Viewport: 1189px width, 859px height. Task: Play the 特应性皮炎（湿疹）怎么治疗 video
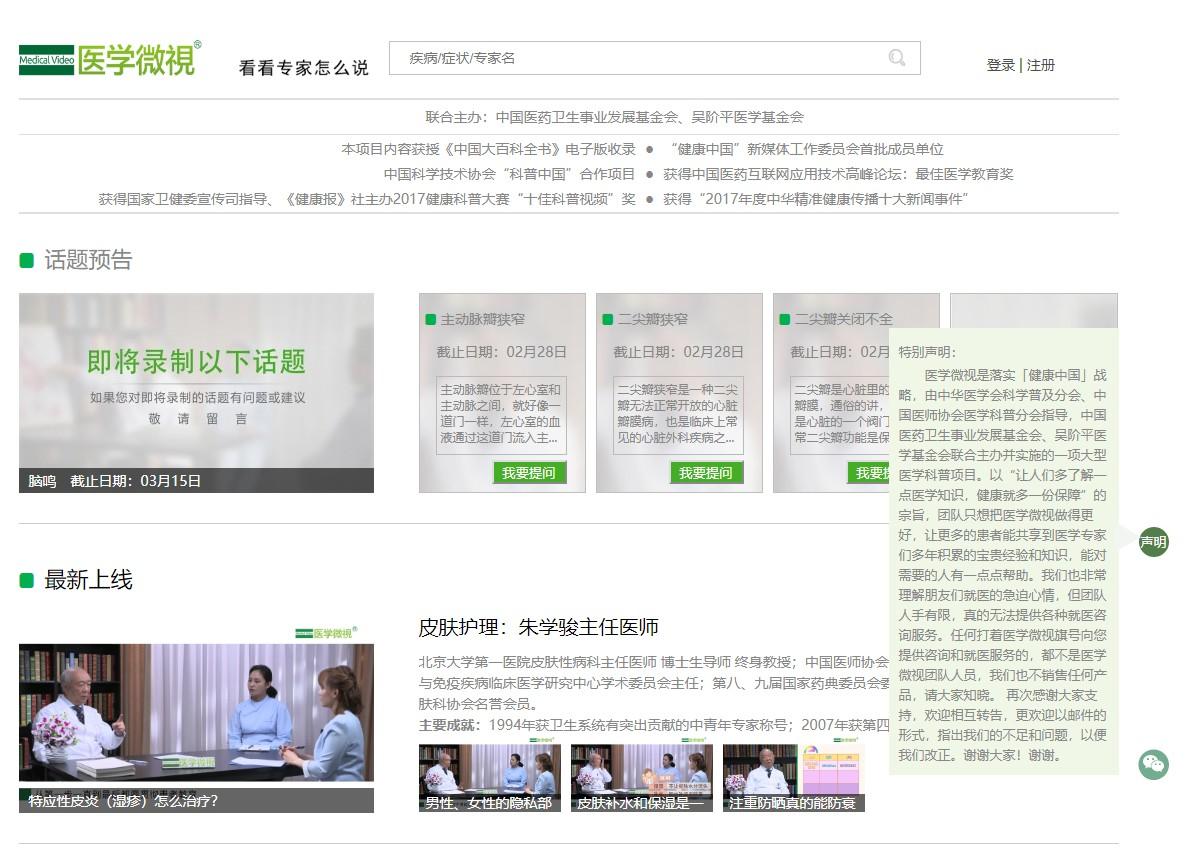[196, 715]
